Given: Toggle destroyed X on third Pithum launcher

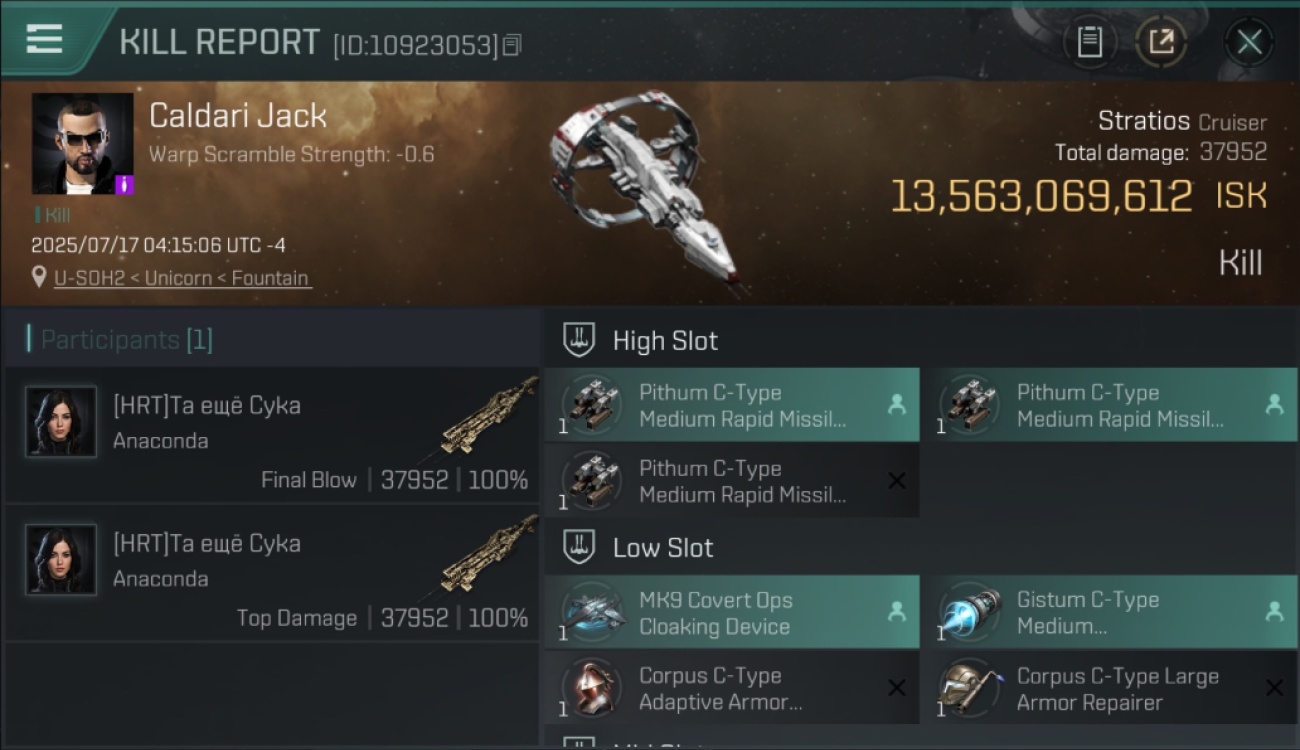Looking at the screenshot, I should click(897, 481).
